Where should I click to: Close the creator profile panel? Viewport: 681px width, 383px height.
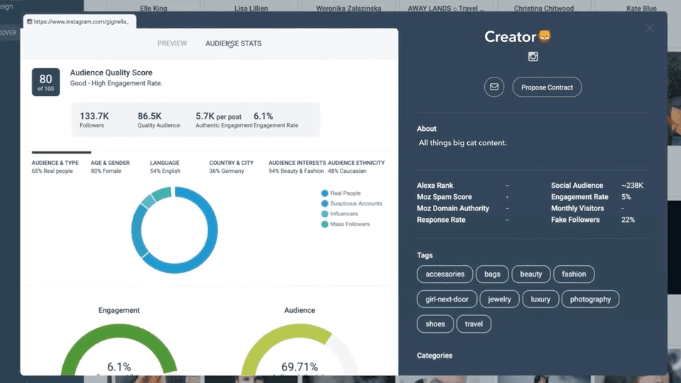(x=650, y=28)
